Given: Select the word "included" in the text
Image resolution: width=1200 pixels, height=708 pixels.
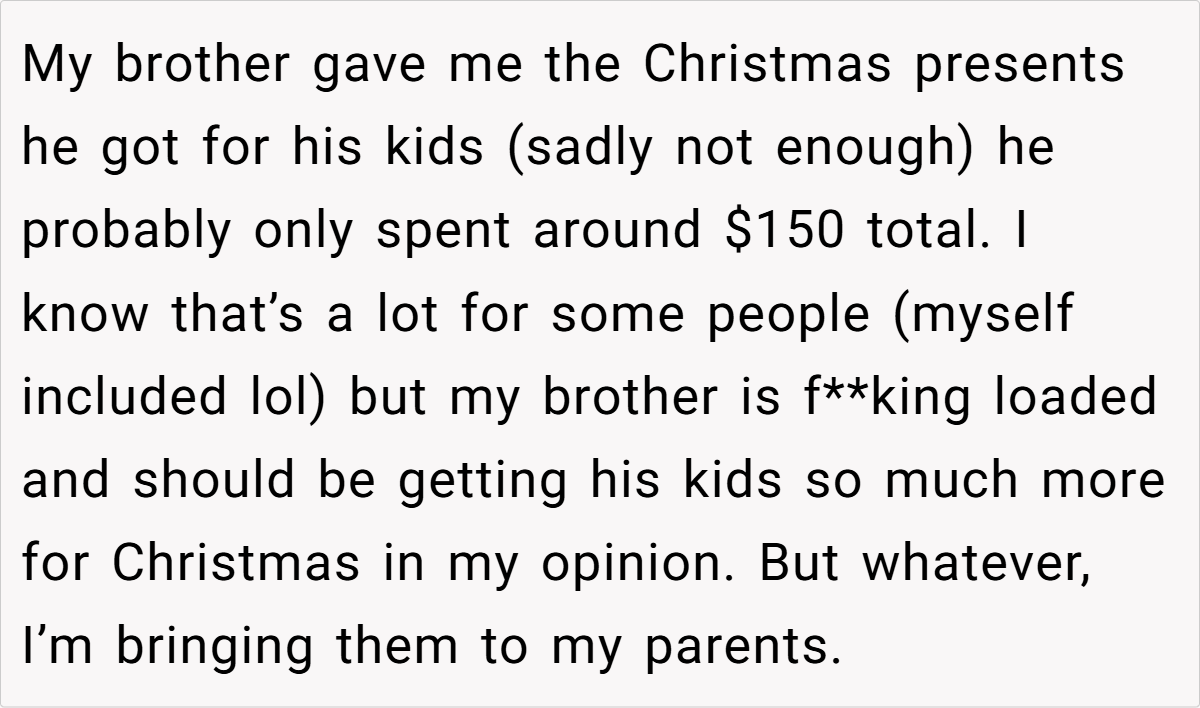Looking at the screenshot, I should [x=124, y=397].
